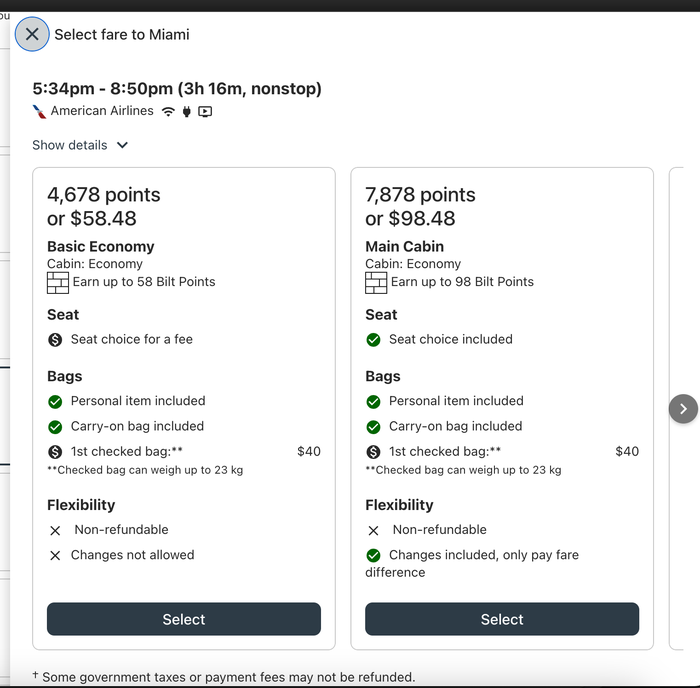The width and height of the screenshot is (700, 688).
Task: Click the American Airlines logo icon
Action: click(x=39, y=111)
